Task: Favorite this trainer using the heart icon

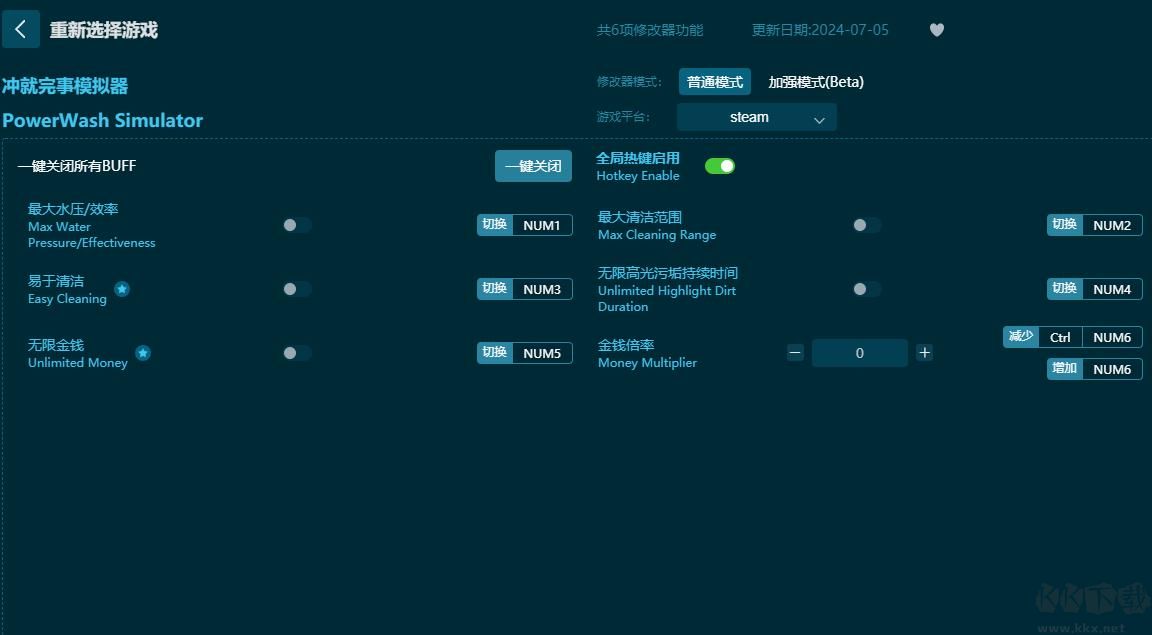Action: tap(937, 30)
